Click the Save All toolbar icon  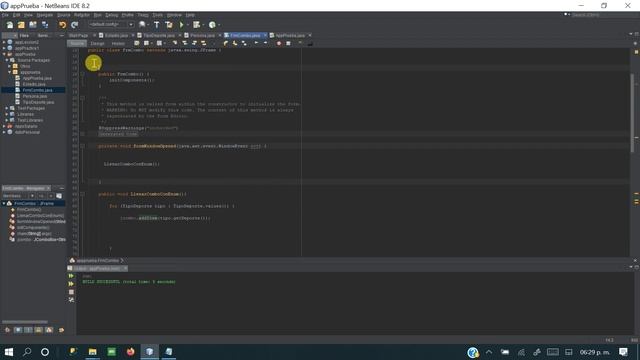tap(45, 25)
